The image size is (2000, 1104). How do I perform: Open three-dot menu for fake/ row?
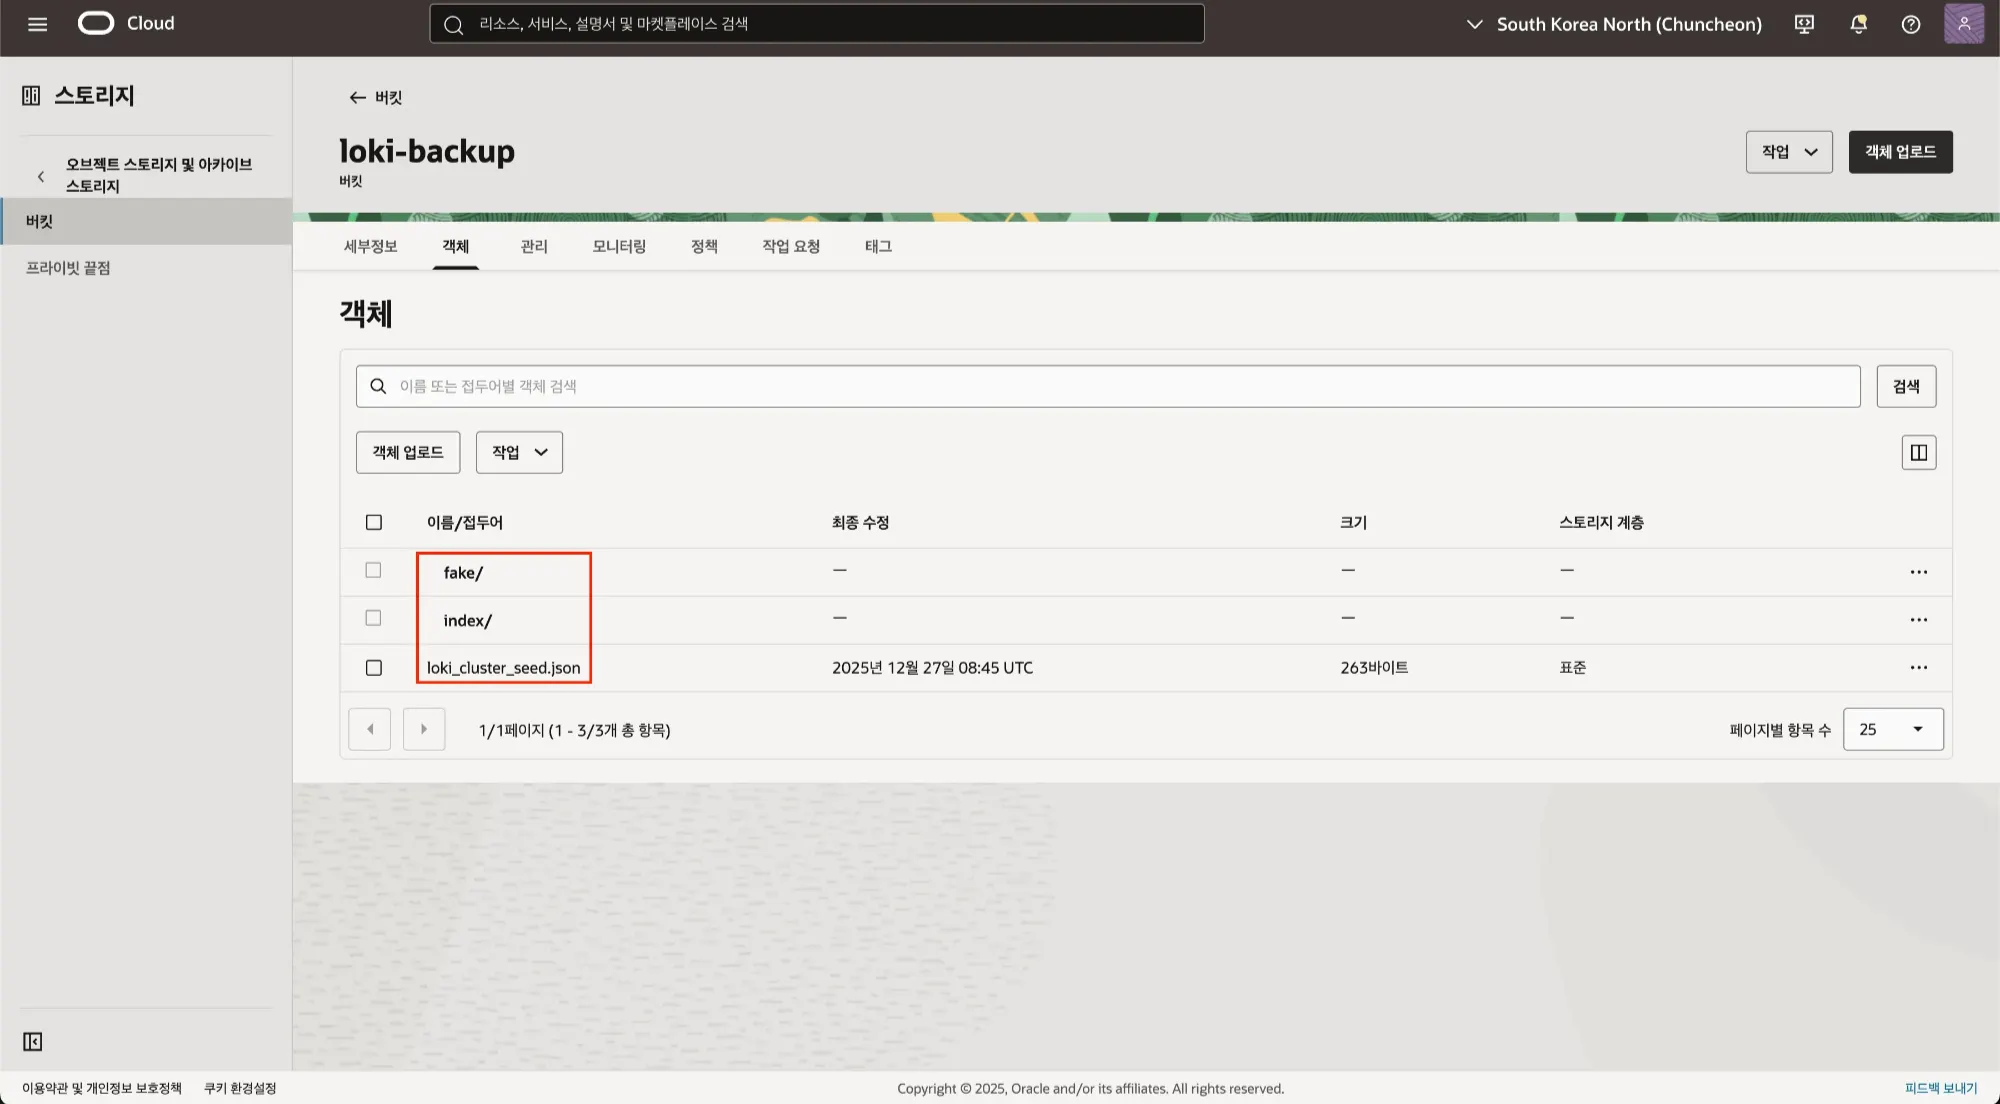coord(1918,572)
